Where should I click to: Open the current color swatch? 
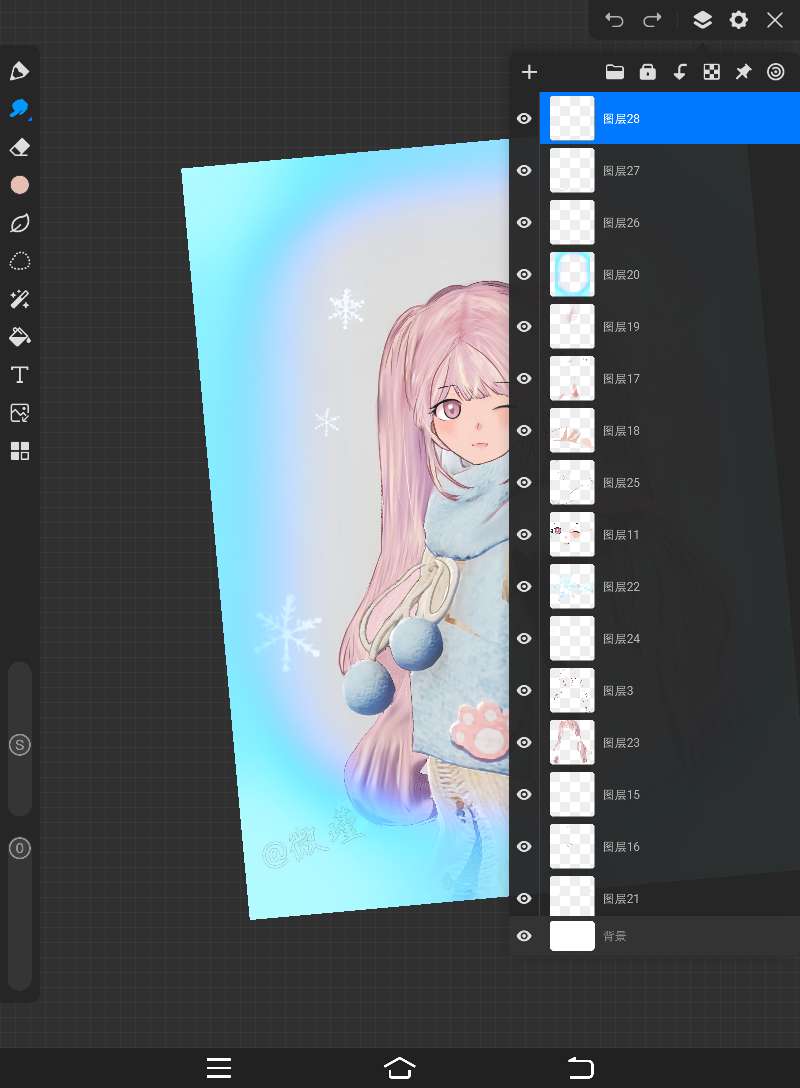click(x=19, y=185)
